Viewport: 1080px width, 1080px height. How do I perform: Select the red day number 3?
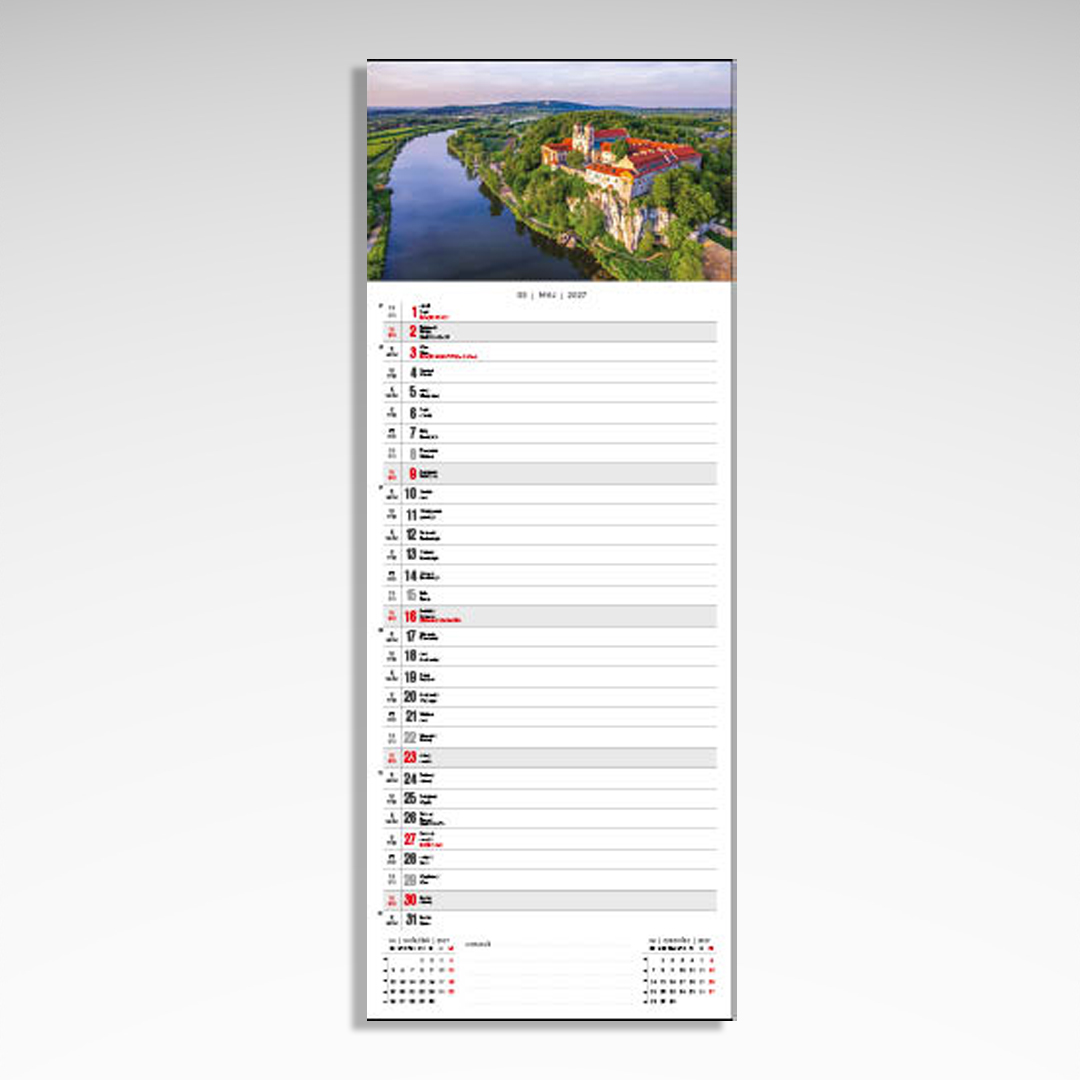(413, 353)
